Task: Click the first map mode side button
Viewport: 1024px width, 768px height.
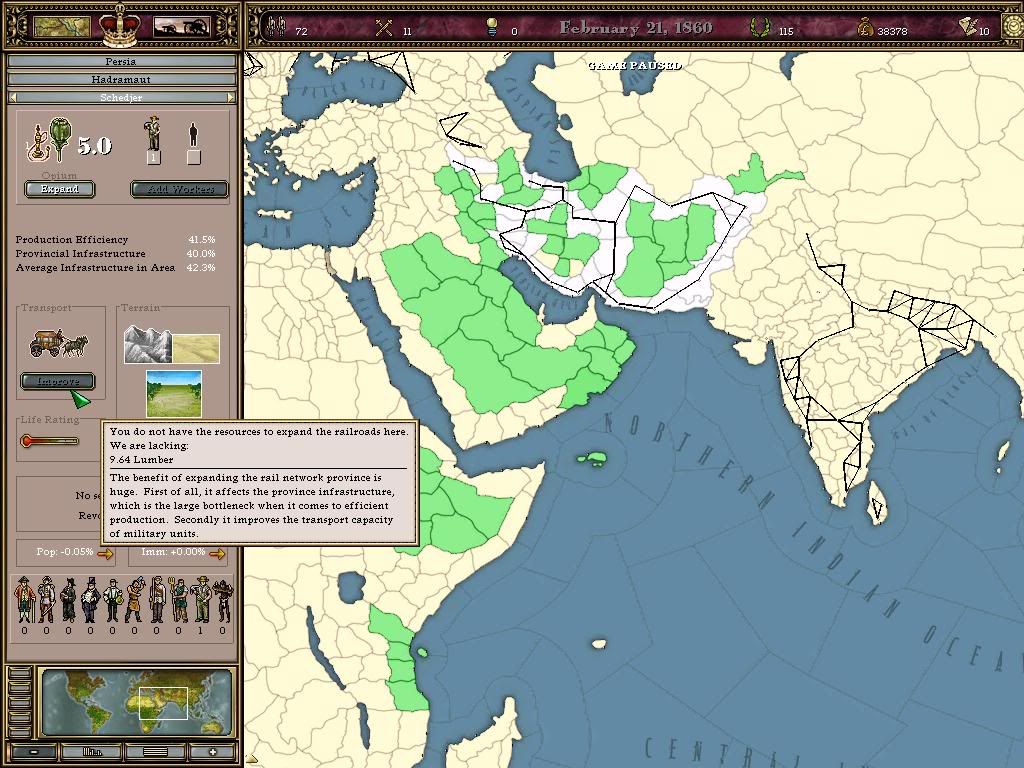Action: click(x=21, y=674)
